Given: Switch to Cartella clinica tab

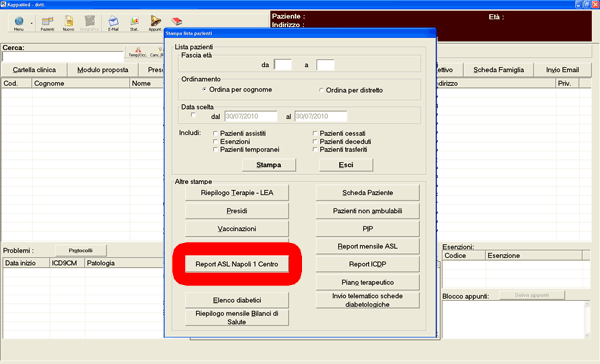Looking at the screenshot, I should (34, 70).
